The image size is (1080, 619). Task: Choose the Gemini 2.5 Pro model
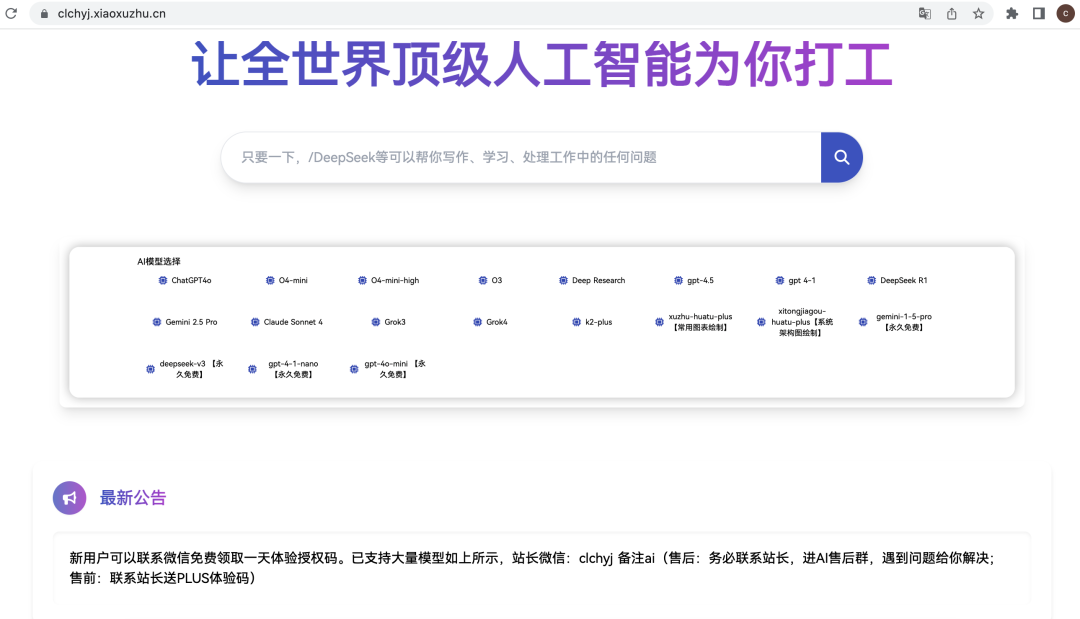[x=185, y=322]
